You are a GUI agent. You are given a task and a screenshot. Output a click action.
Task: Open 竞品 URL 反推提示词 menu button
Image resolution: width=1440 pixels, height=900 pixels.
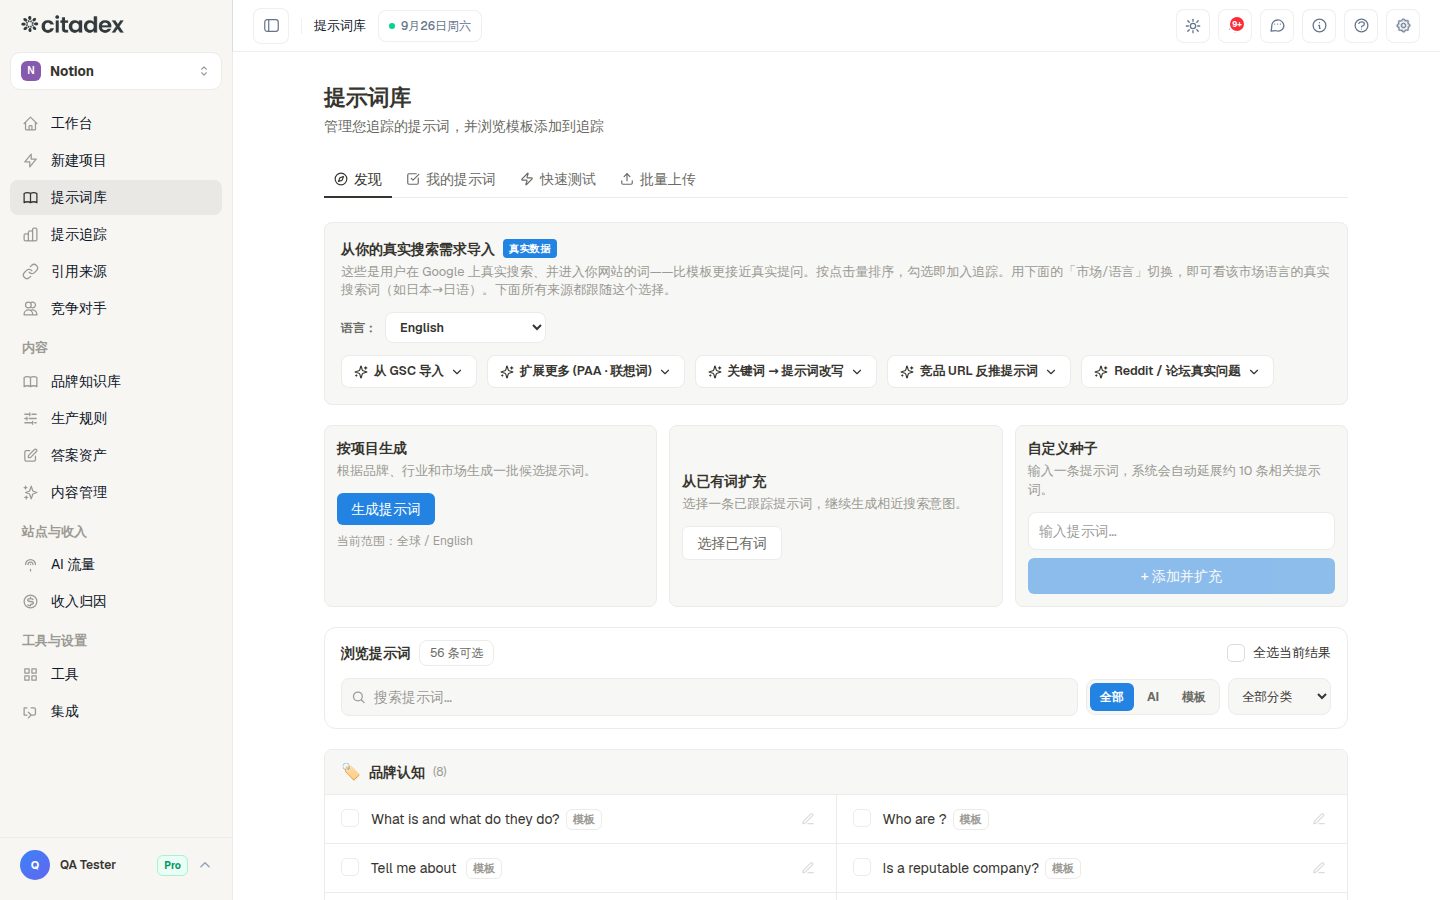tap(979, 371)
